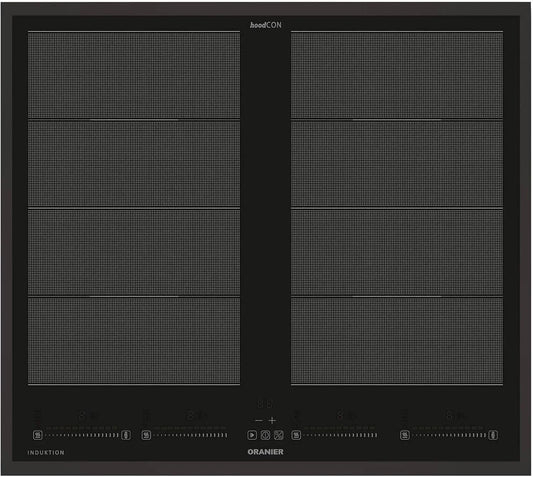Set power on the far-right slider
The image size is (533, 477).
[449, 435]
